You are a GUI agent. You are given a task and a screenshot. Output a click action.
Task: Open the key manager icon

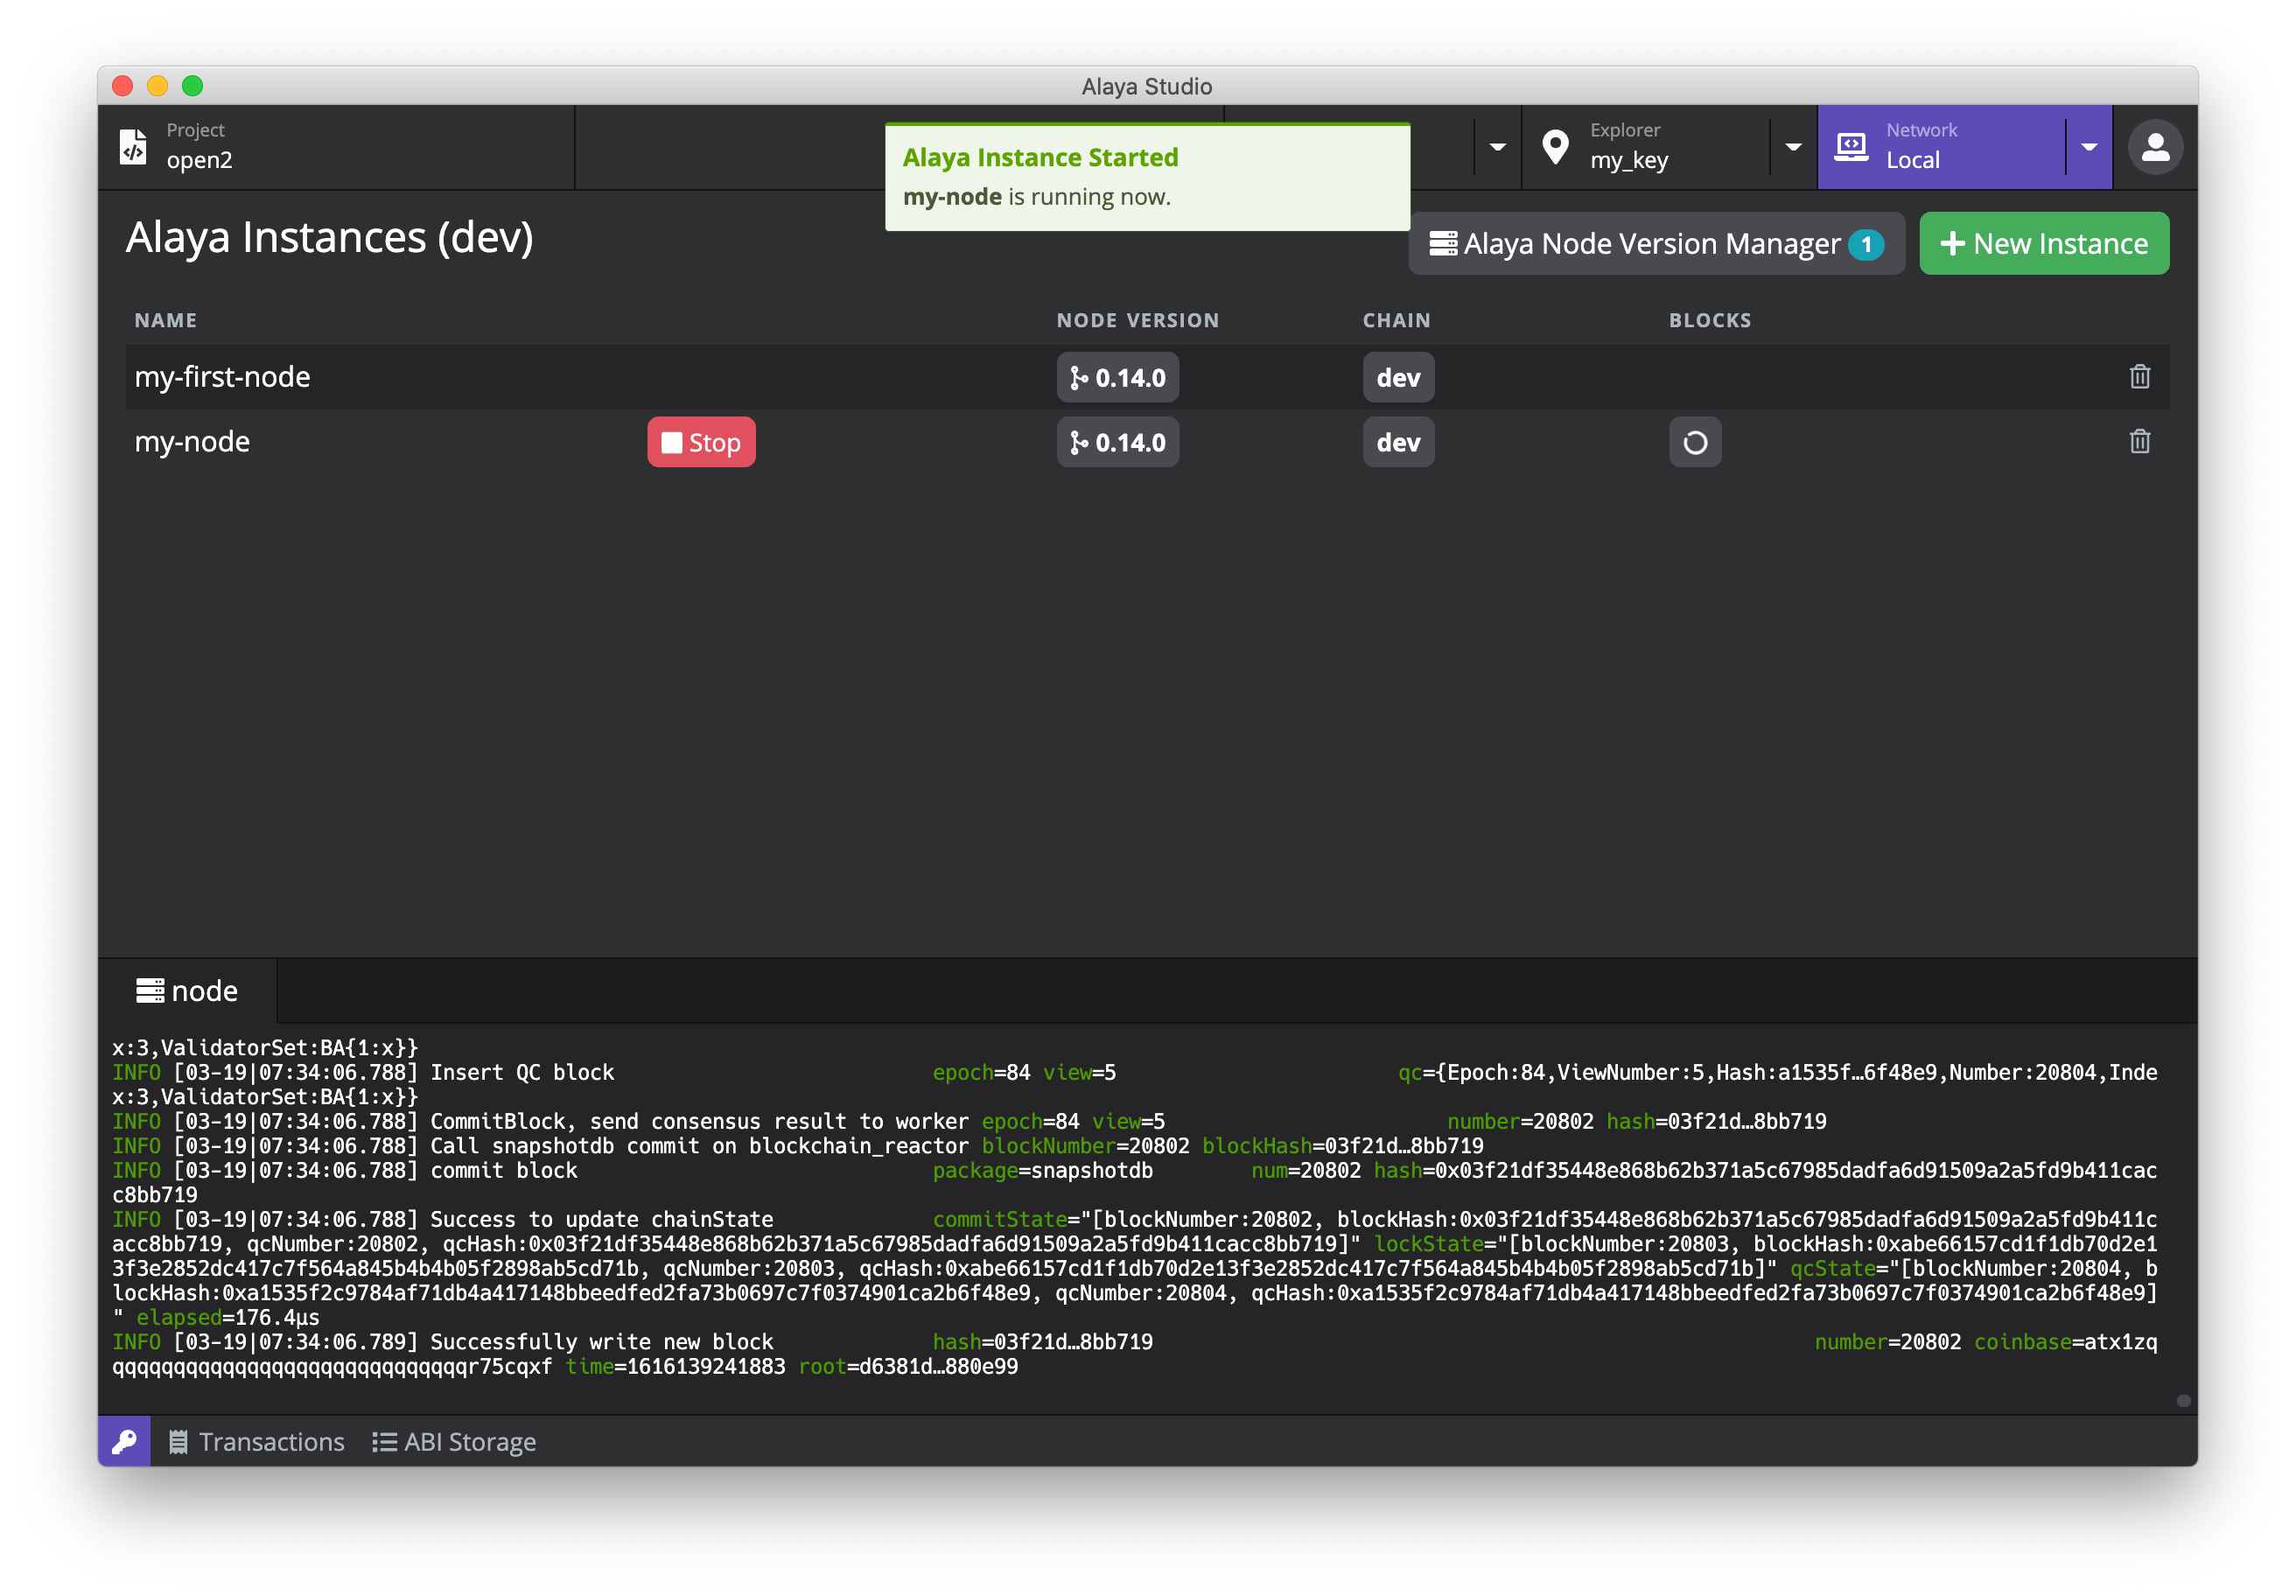(124, 1441)
